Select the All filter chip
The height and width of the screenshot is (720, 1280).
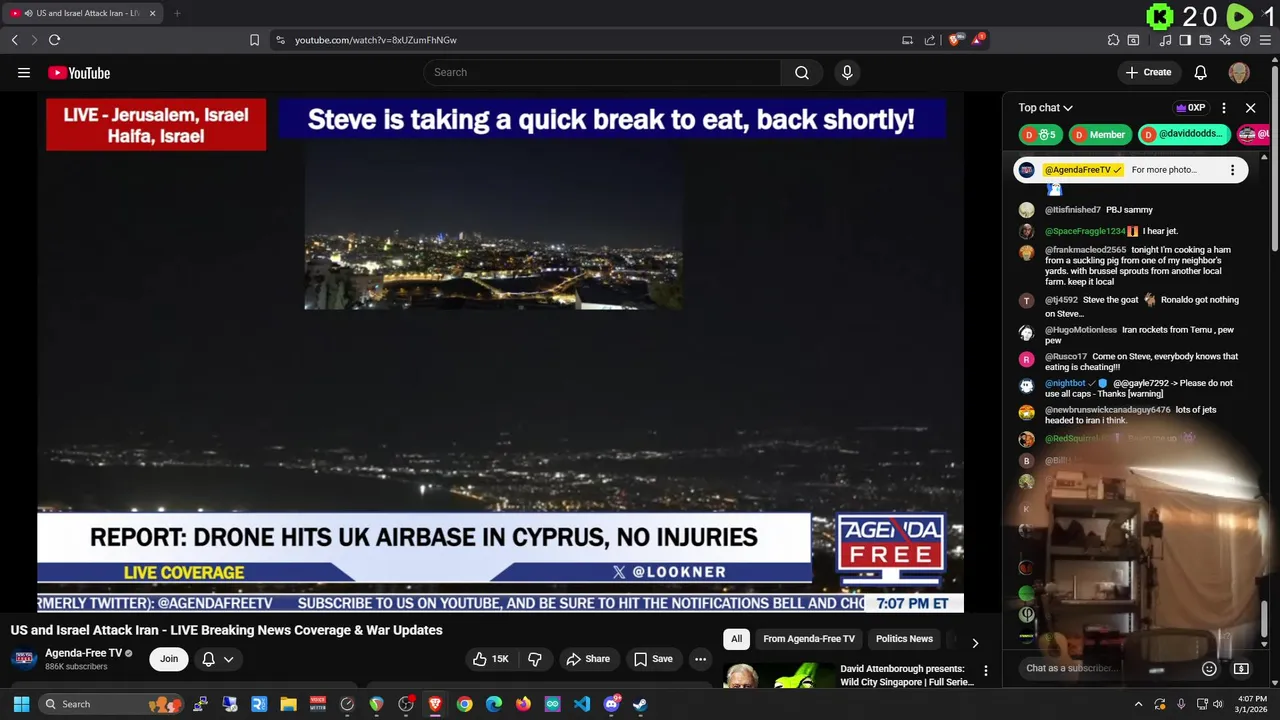click(736, 639)
